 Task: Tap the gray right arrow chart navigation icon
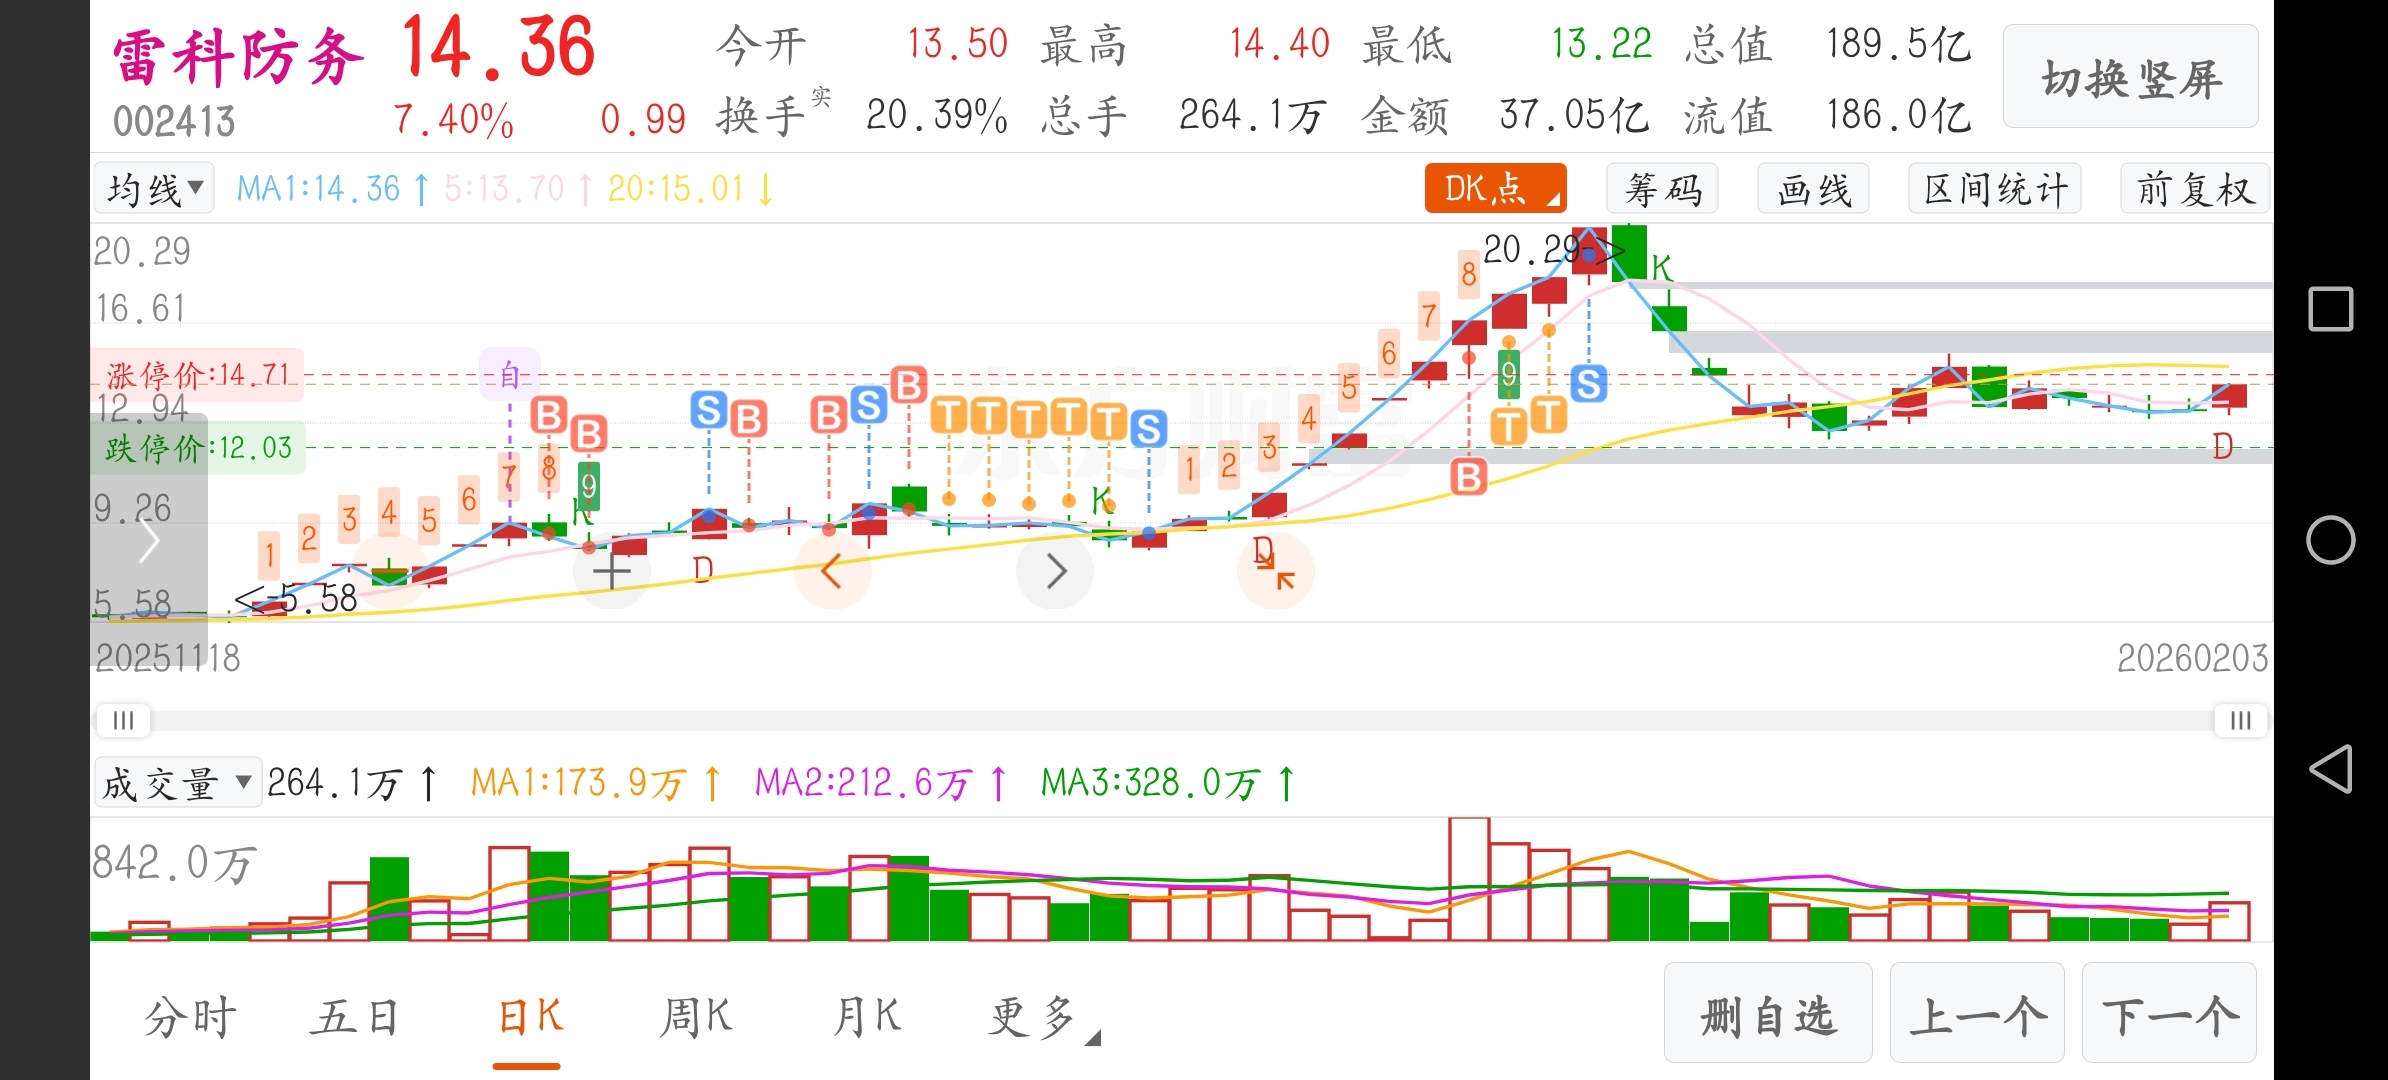click(x=1055, y=572)
